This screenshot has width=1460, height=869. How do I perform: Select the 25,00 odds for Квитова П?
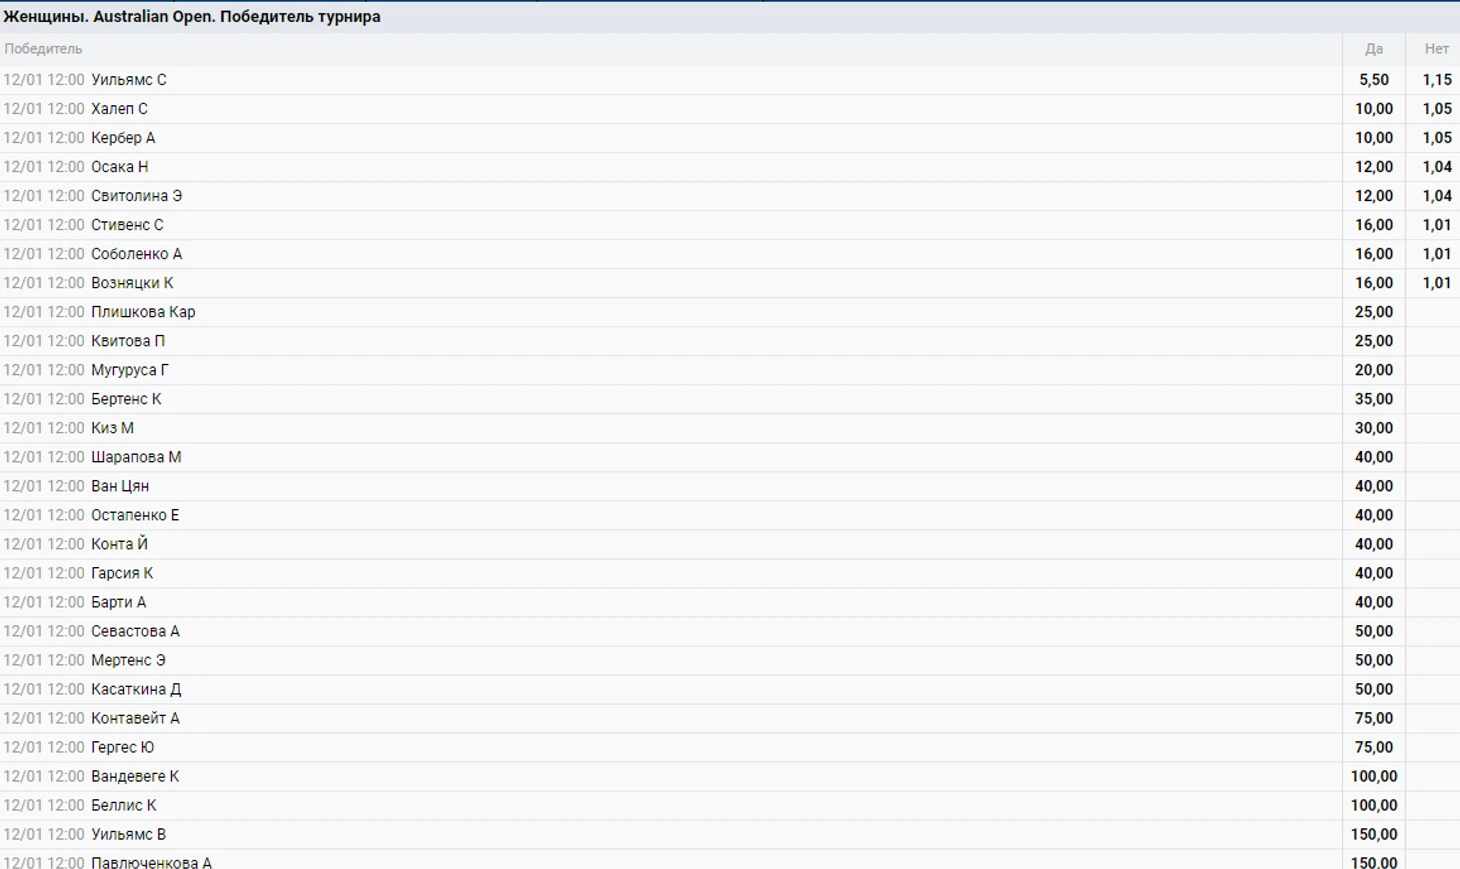[1373, 341]
